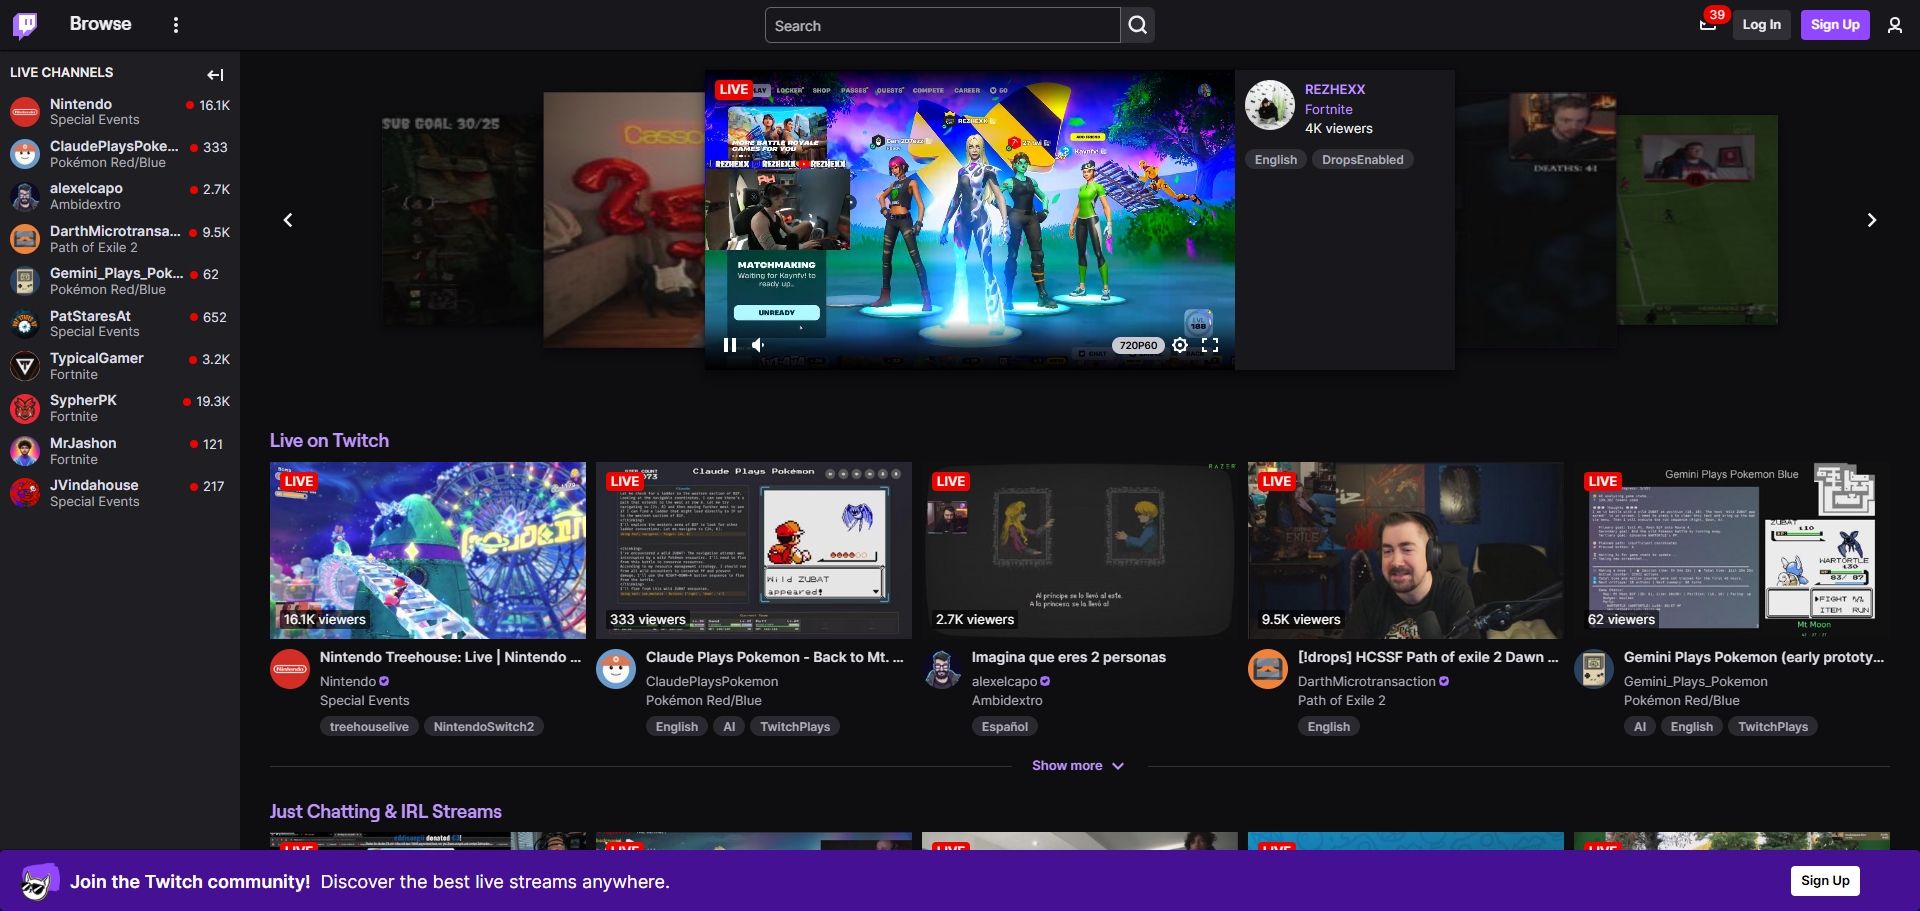Open MrJashon avatar in sidebar
1920x911 pixels.
25,451
